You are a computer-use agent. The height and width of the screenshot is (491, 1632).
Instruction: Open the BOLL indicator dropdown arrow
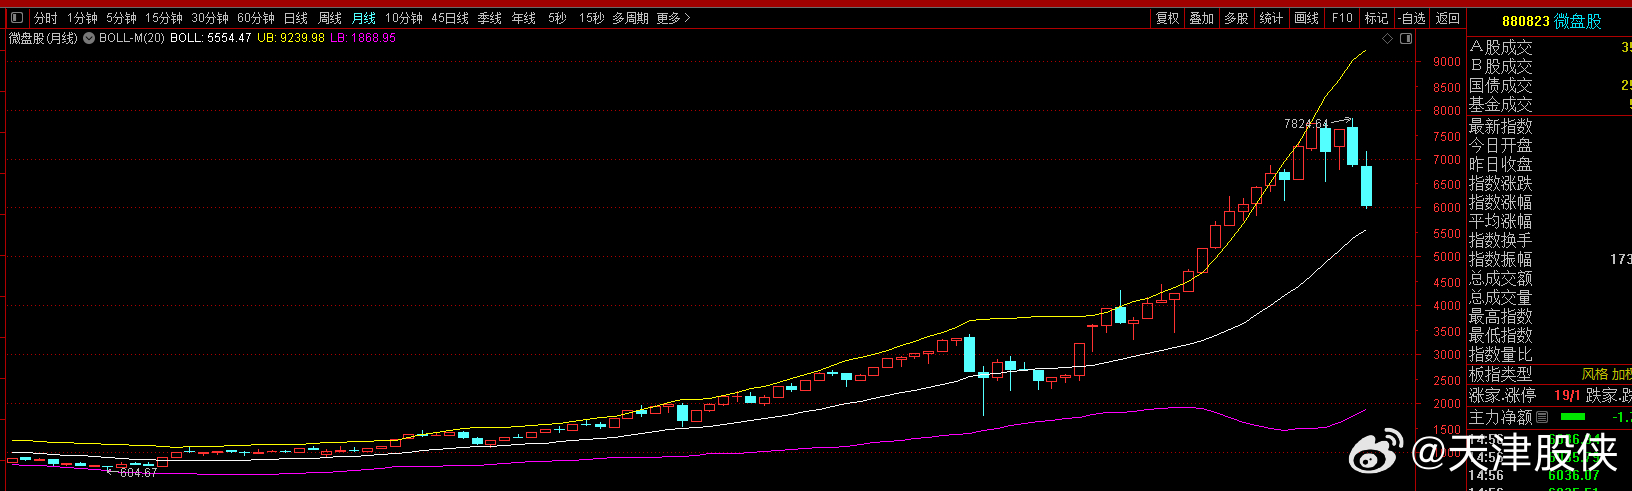pos(89,38)
